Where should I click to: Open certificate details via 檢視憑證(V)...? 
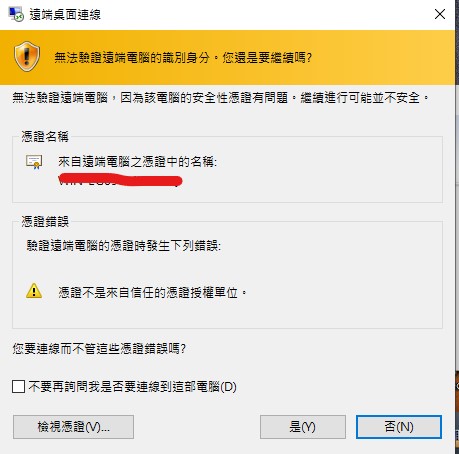pyautogui.click(x=73, y=427)
